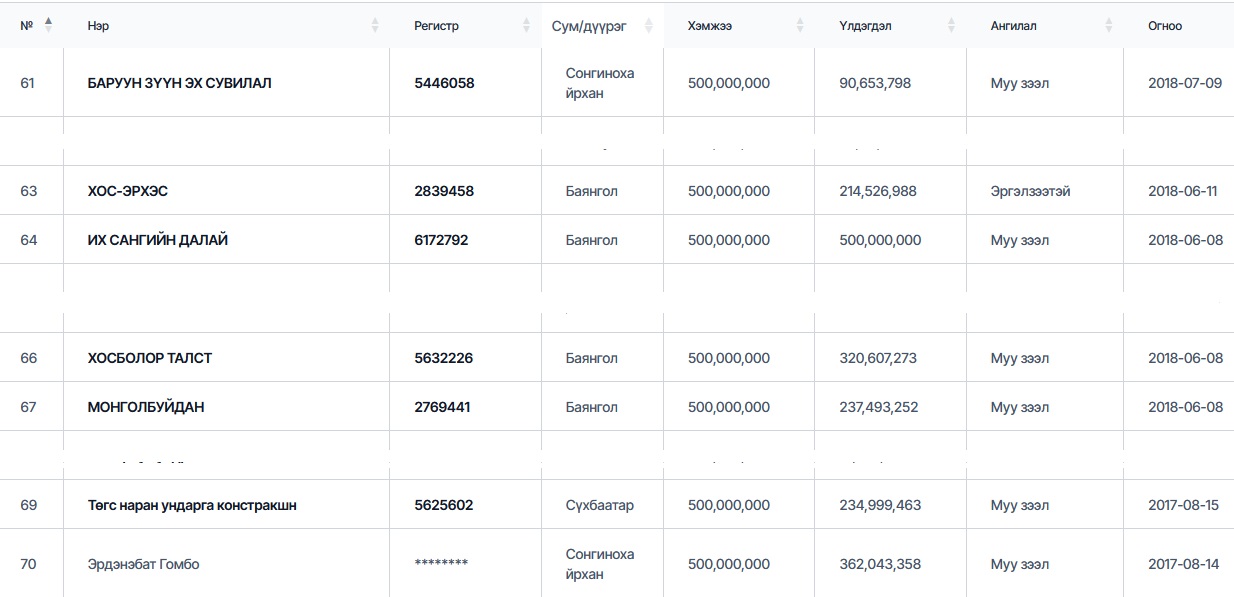Toggle sorting arrows for Хэмжээ column
This screenshot has width=1234, height=597.
coord(800,26)
